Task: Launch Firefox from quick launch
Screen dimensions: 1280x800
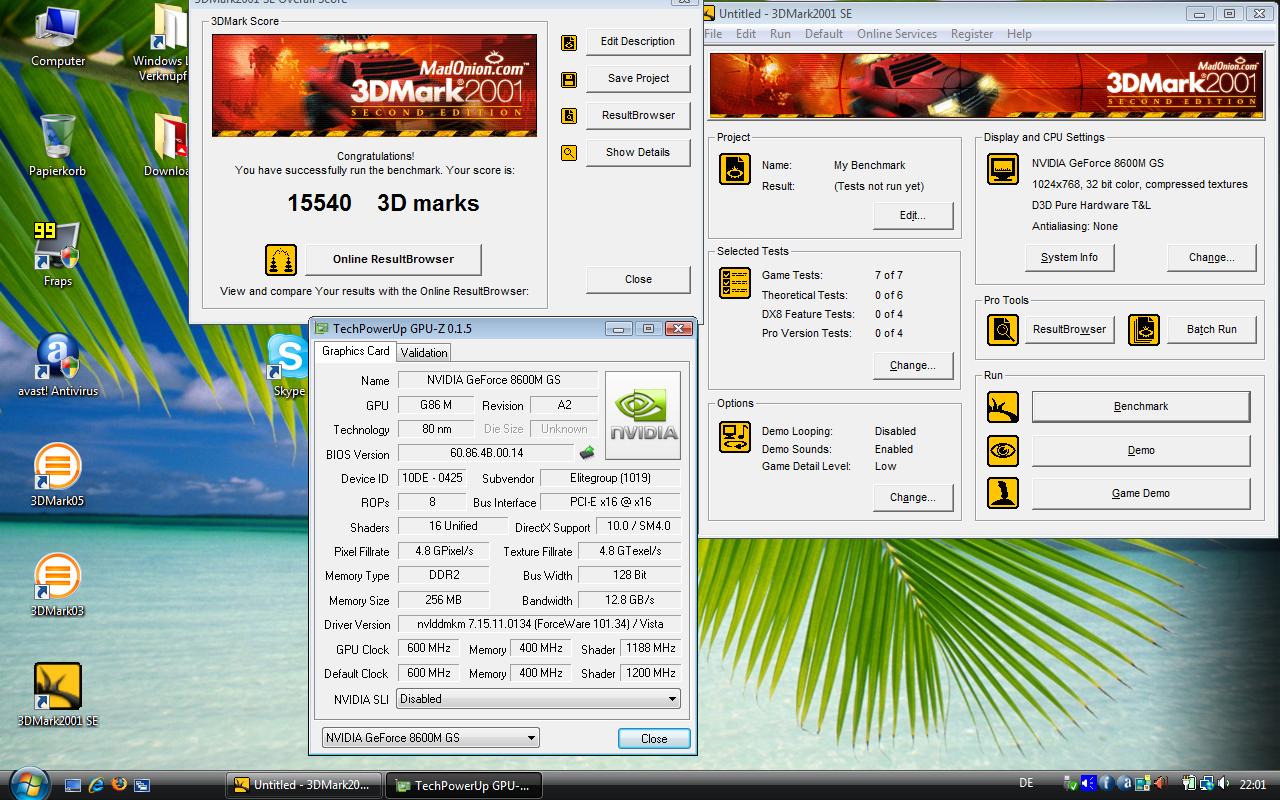Action: [120, 785]
